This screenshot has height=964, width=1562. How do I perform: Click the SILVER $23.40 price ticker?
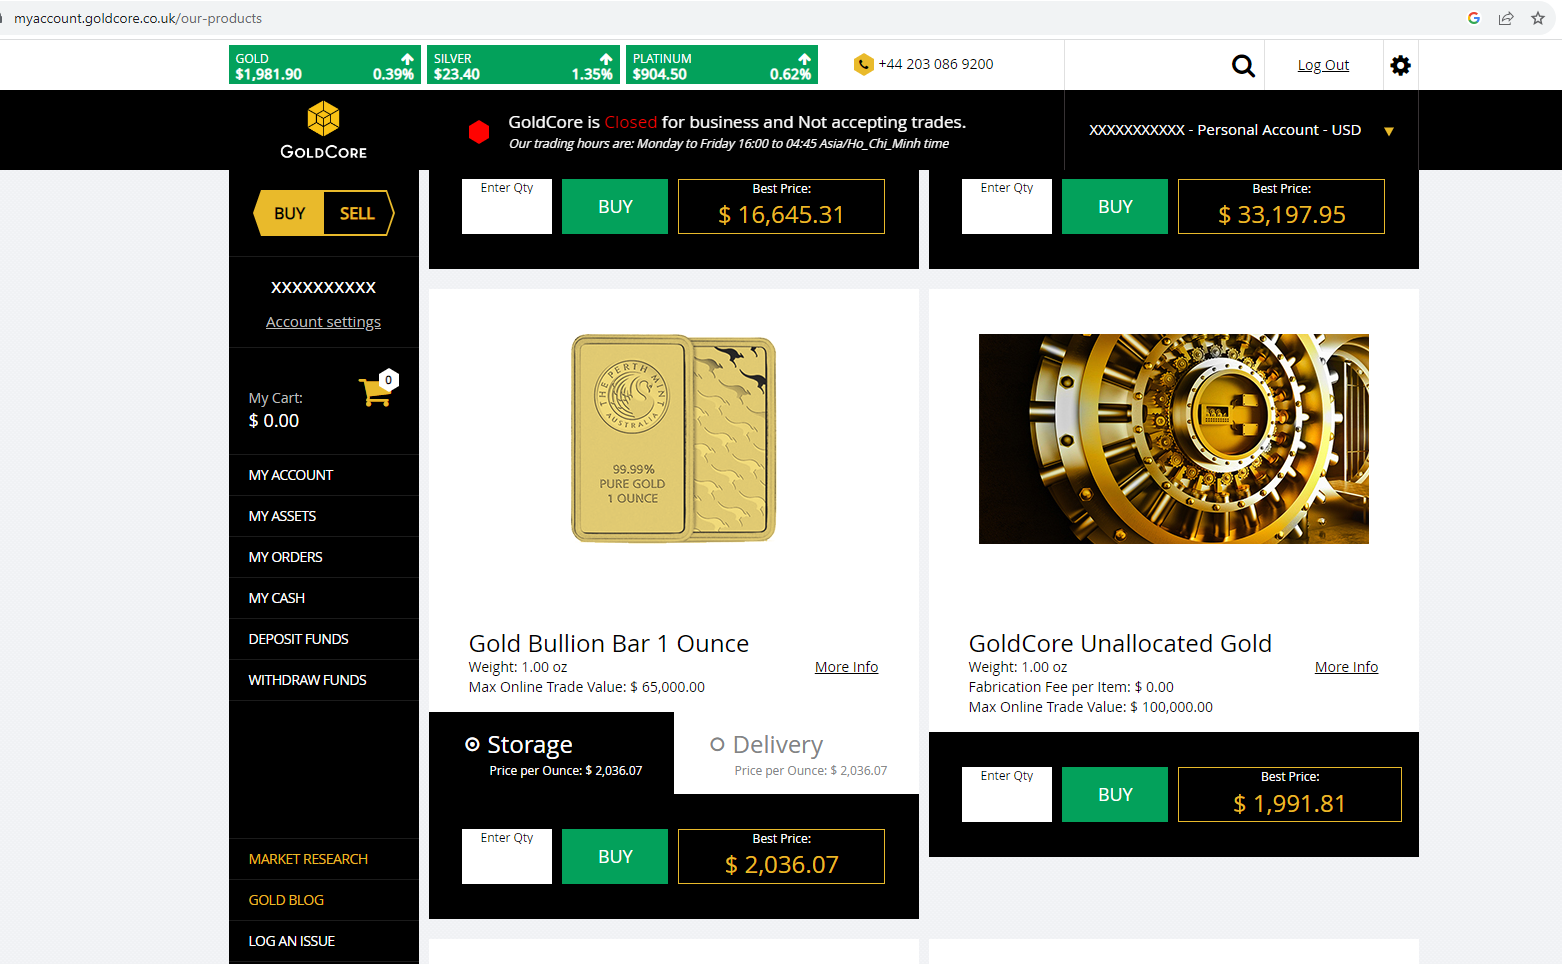click(x=523, y=65)
